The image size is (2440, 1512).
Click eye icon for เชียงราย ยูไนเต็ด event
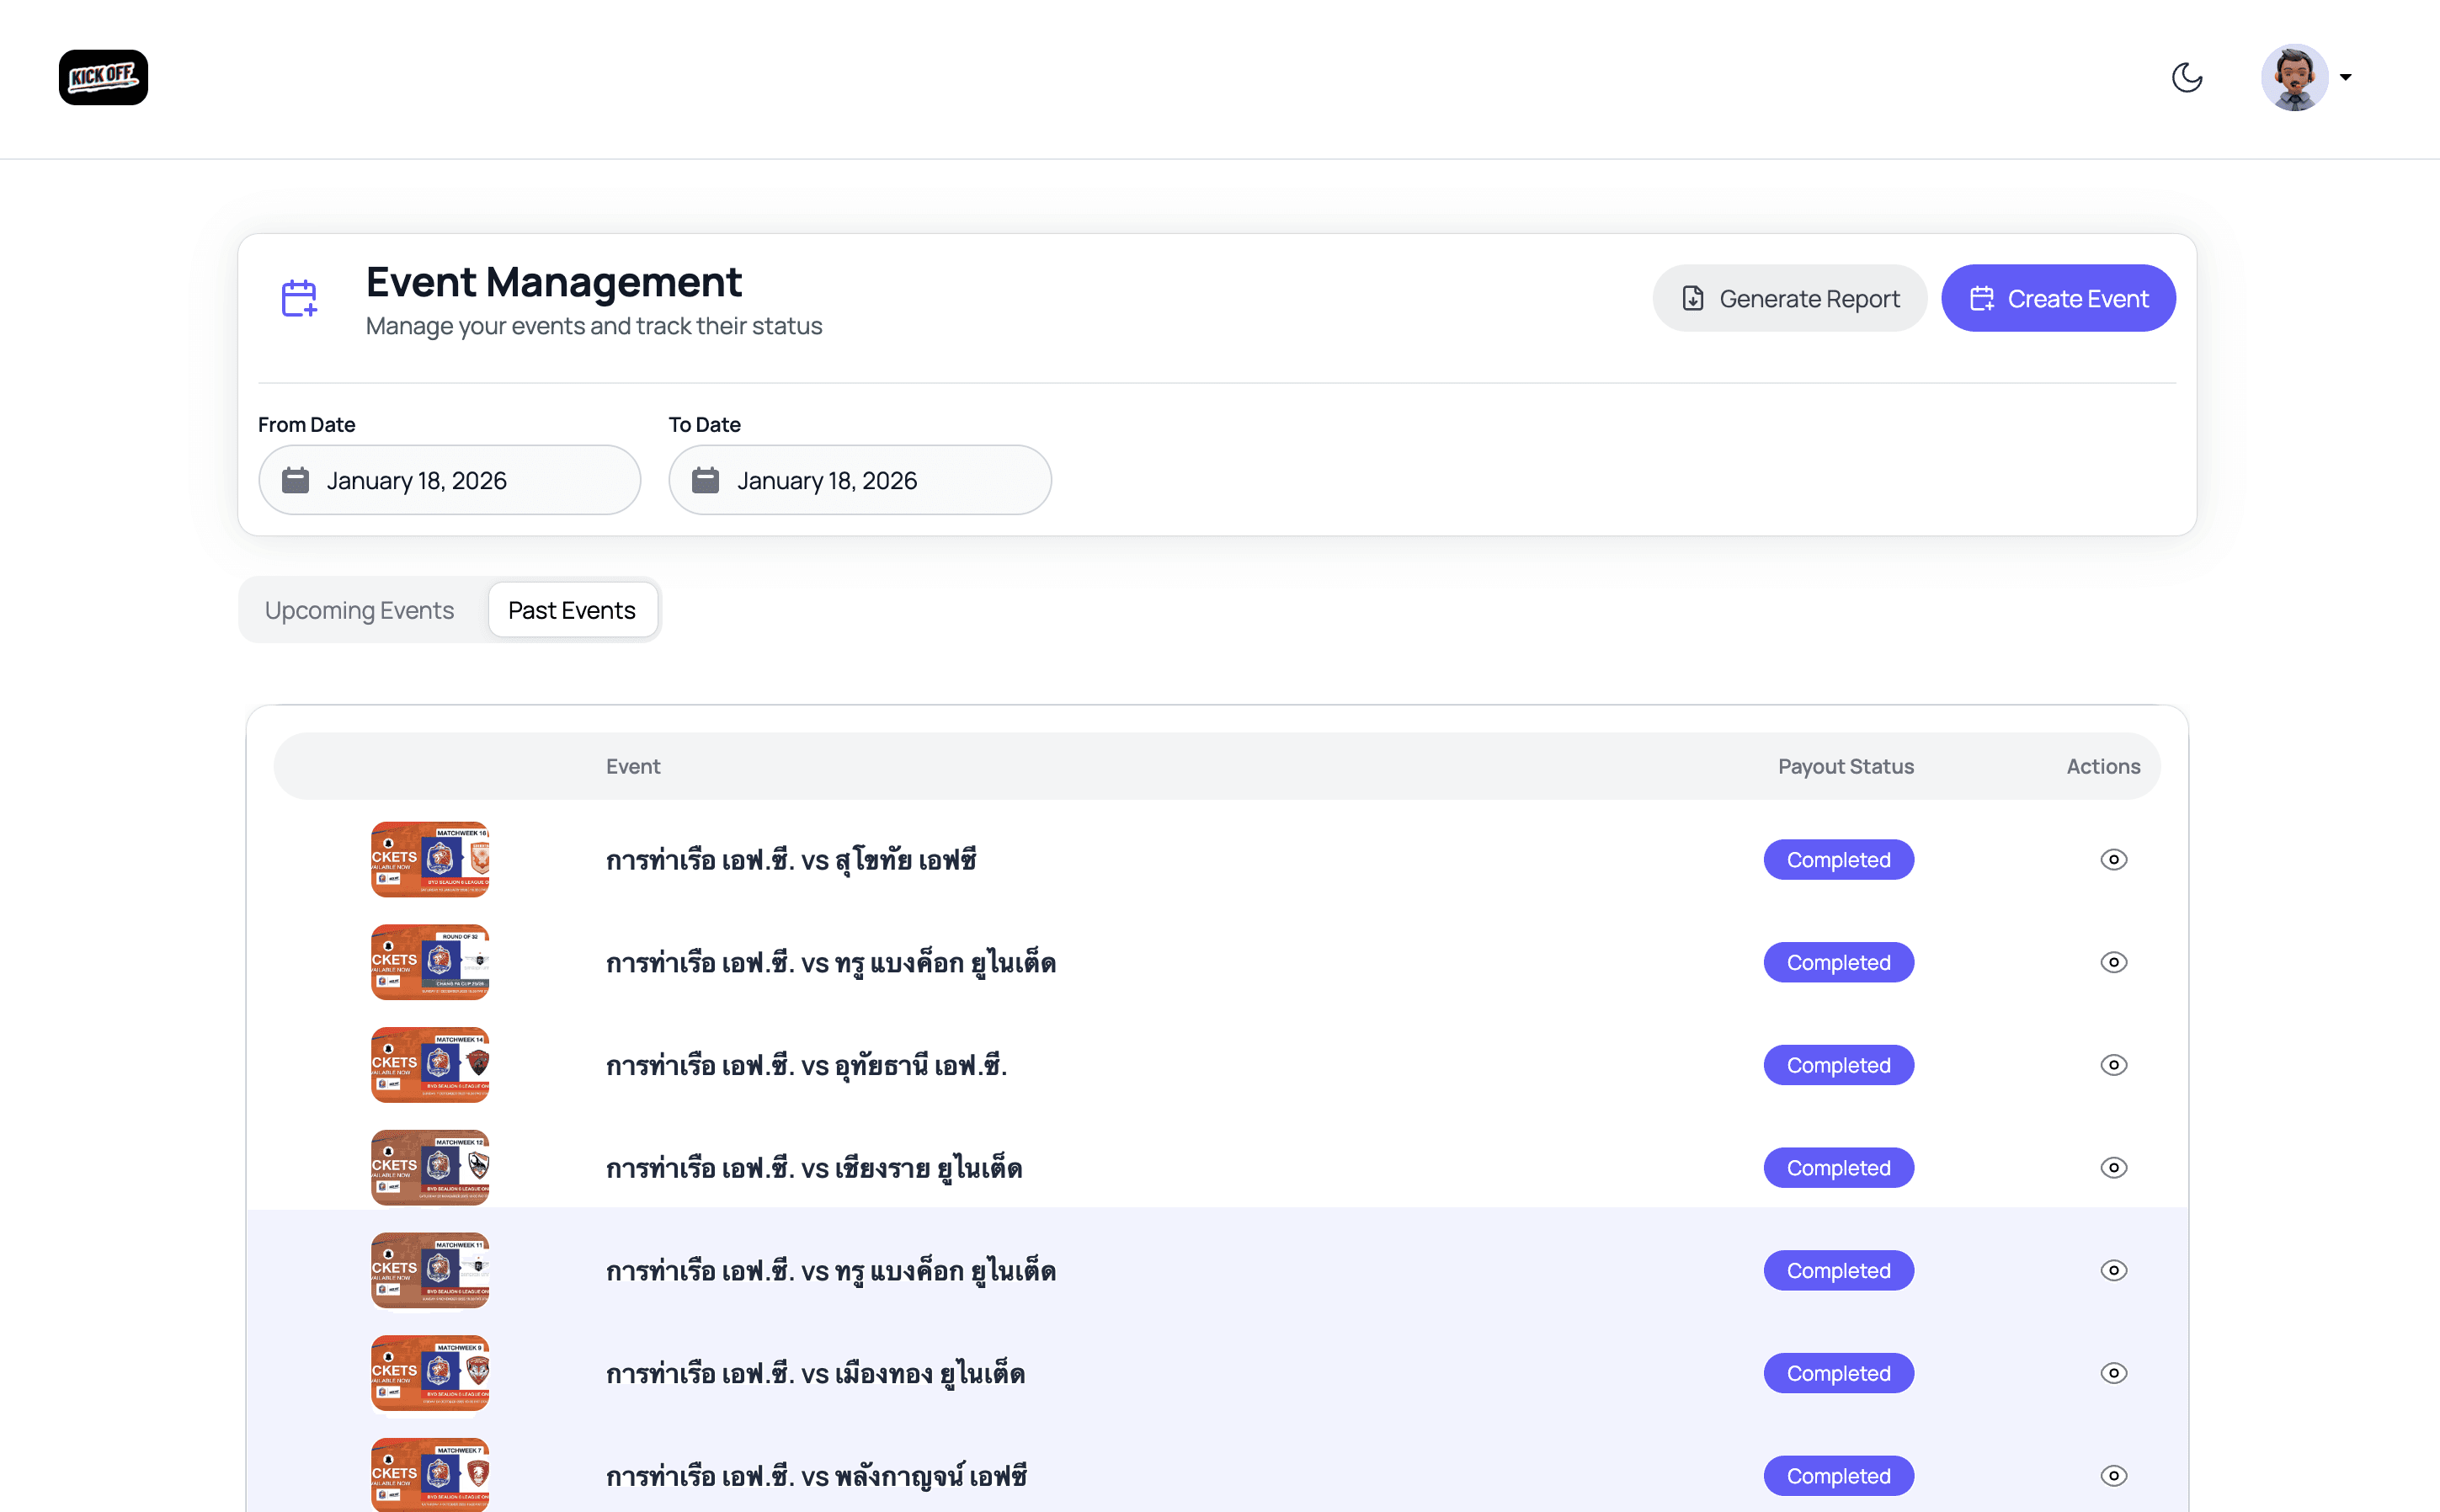[x=2113, y=1168]
